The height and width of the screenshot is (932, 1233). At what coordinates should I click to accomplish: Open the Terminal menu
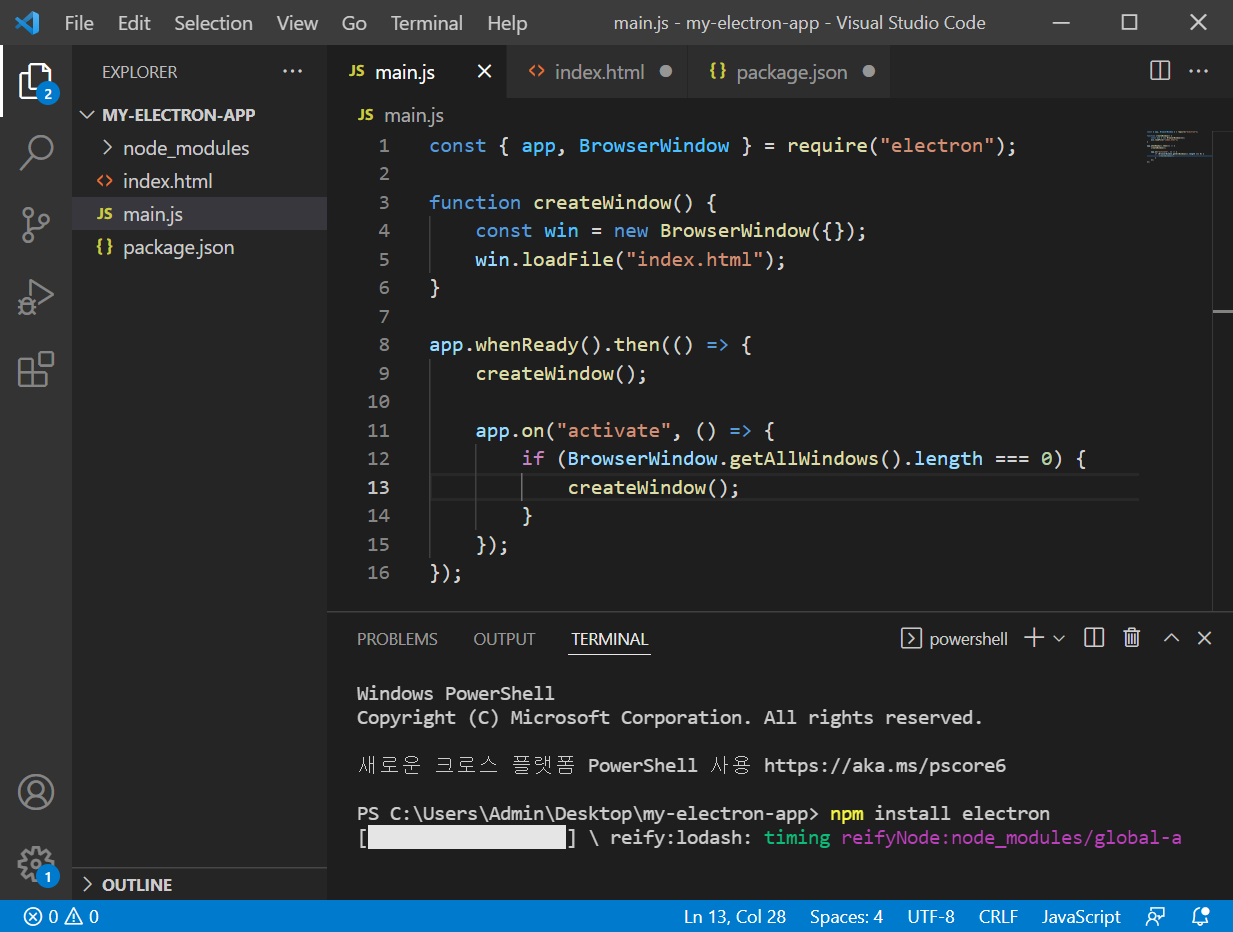click(427, 22)
